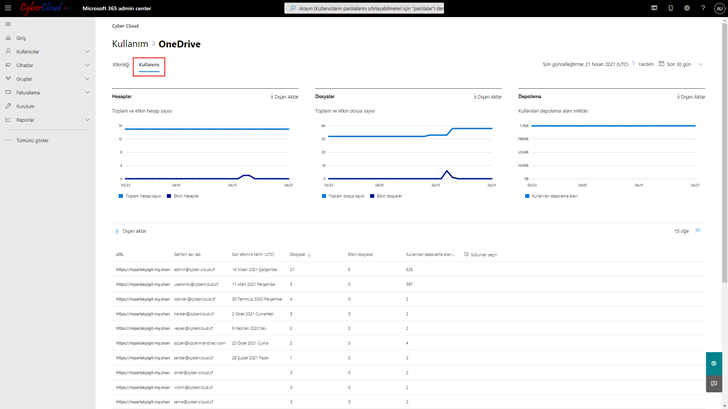
Task: Click the Sahibin asıl adı column header
Action: tap(187, 254)
